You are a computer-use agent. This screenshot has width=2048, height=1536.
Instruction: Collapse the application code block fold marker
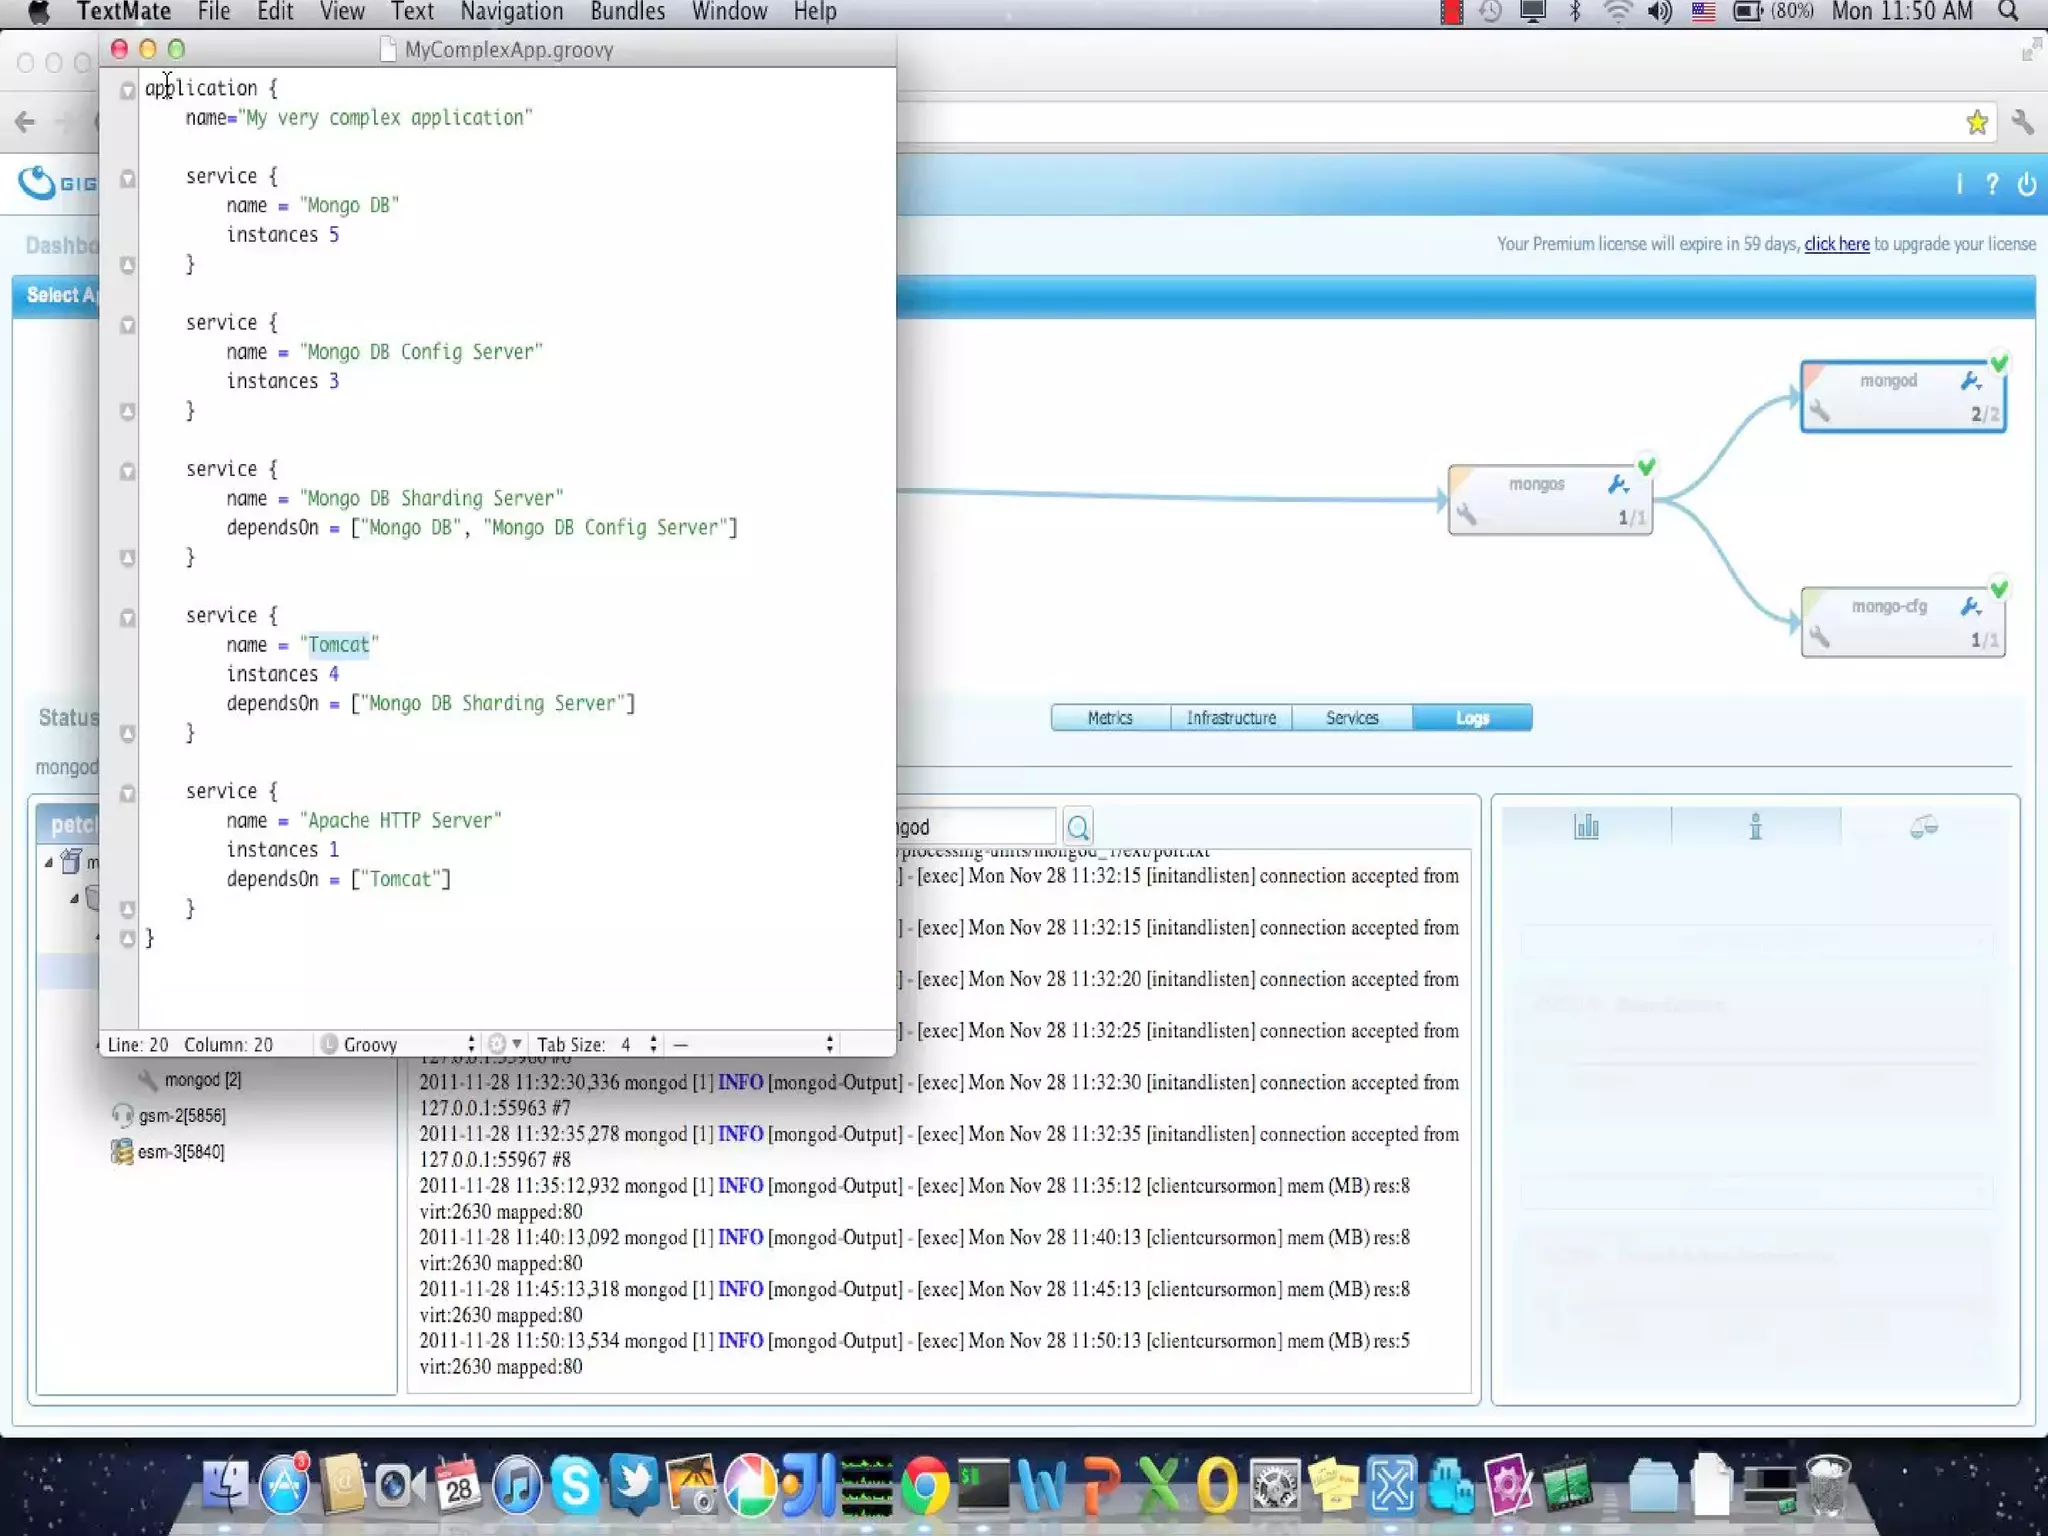tap(127, 90)
